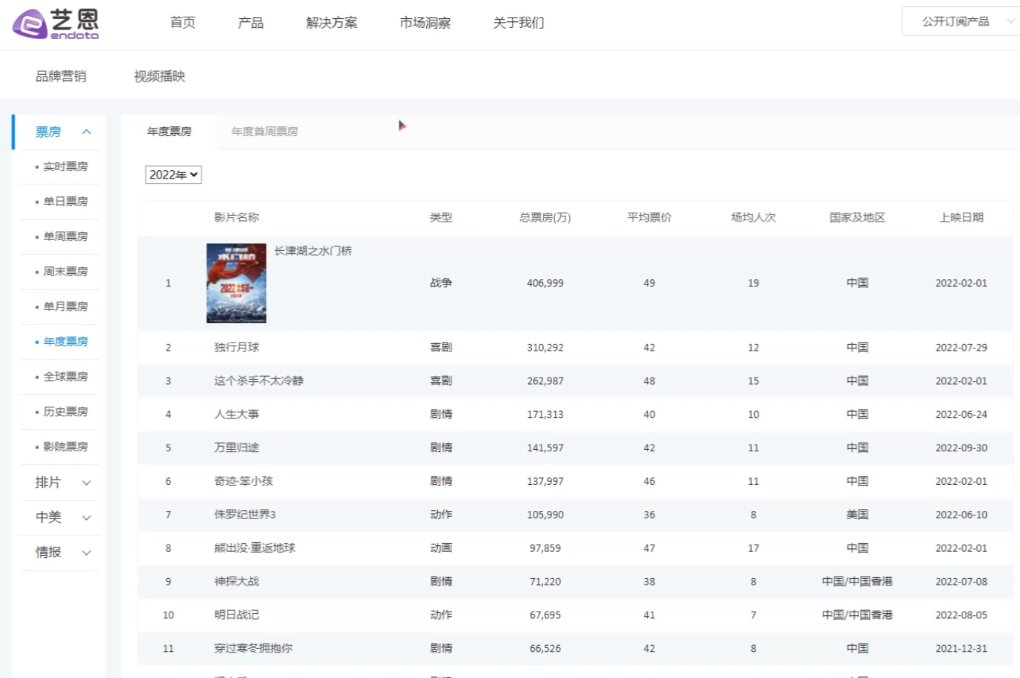This screenshot has height=678, width=1020.
Task: Click the 品牌营销 sub-navigation link
Action: coord(60,76)
